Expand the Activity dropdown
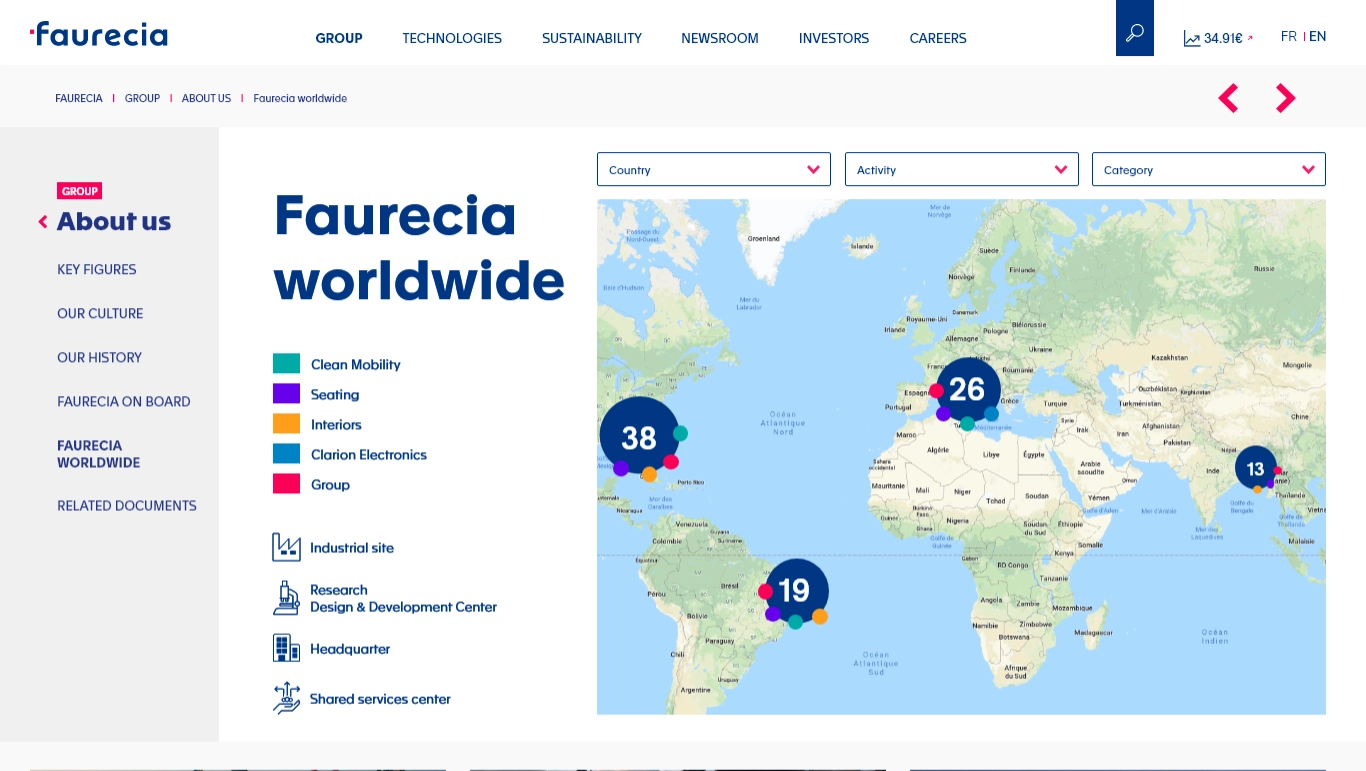The width and height of the screenshot is (1366, 771). click(962, 169)
